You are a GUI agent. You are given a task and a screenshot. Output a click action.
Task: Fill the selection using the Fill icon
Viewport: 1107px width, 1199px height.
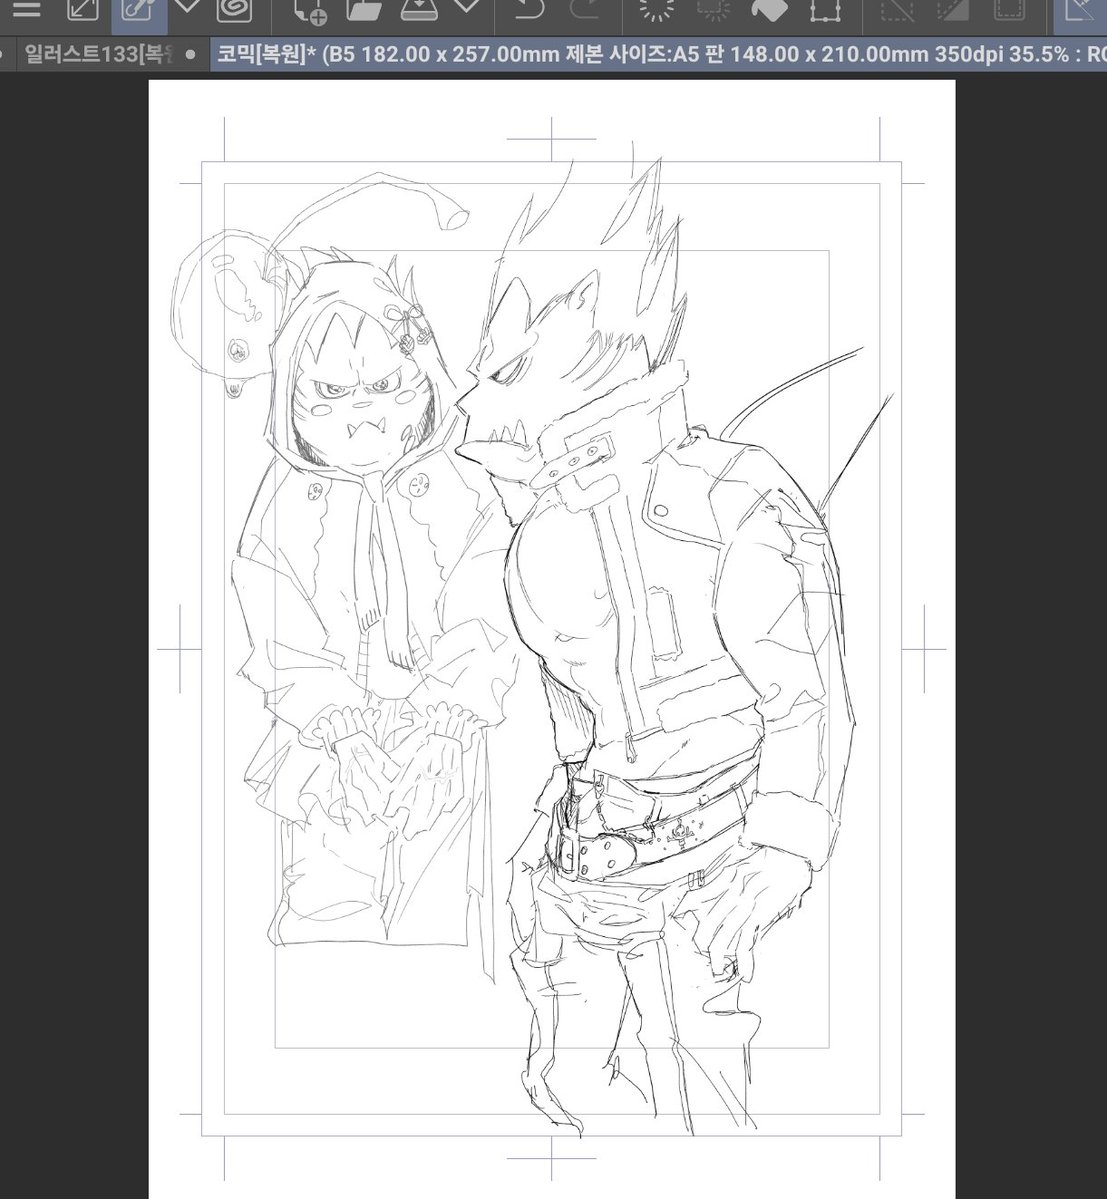click(768, 9)
